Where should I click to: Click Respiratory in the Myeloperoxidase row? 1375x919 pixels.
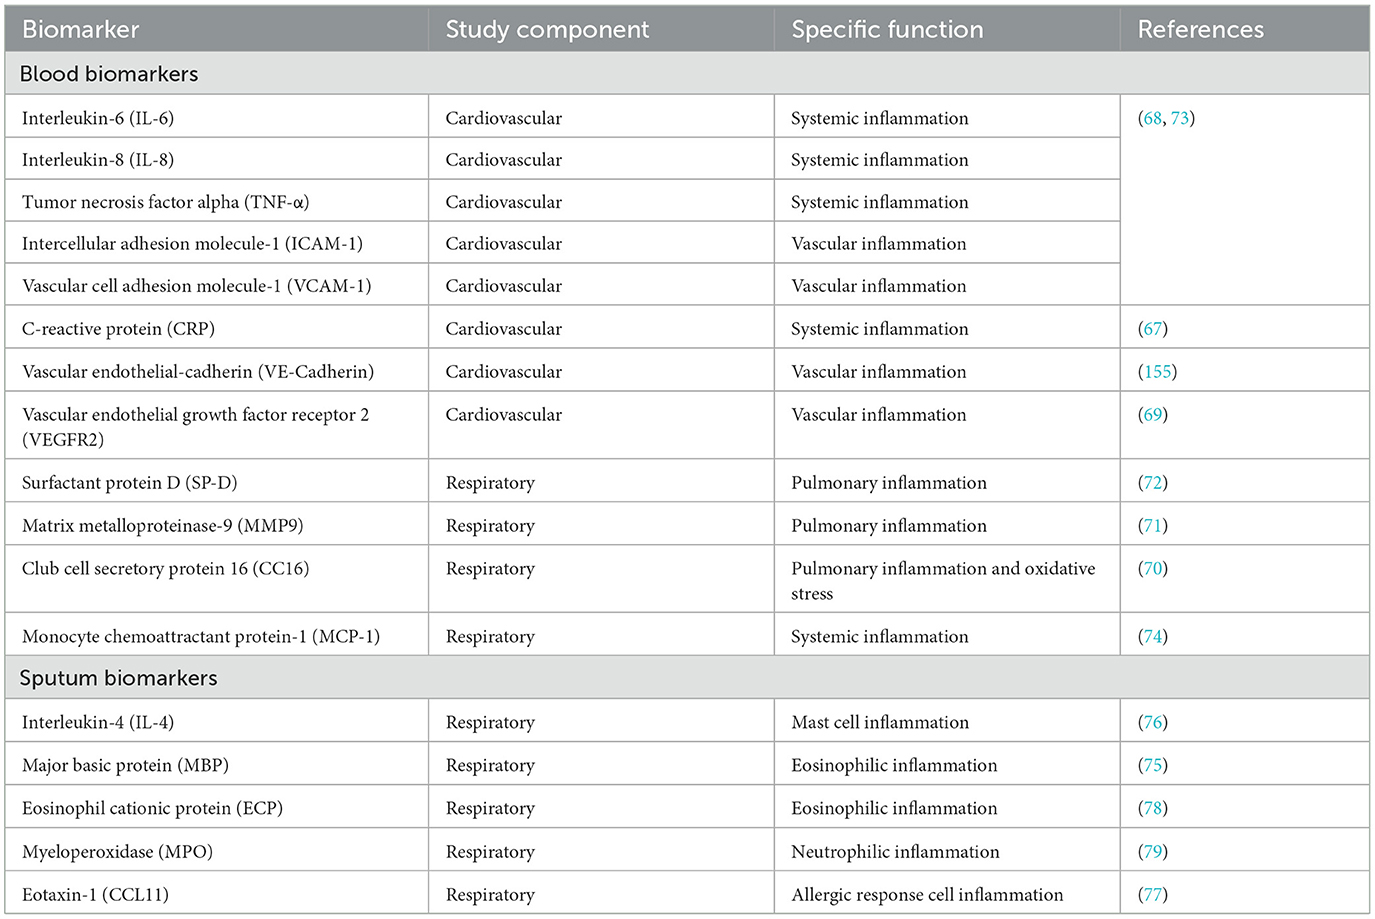[490, 852]
